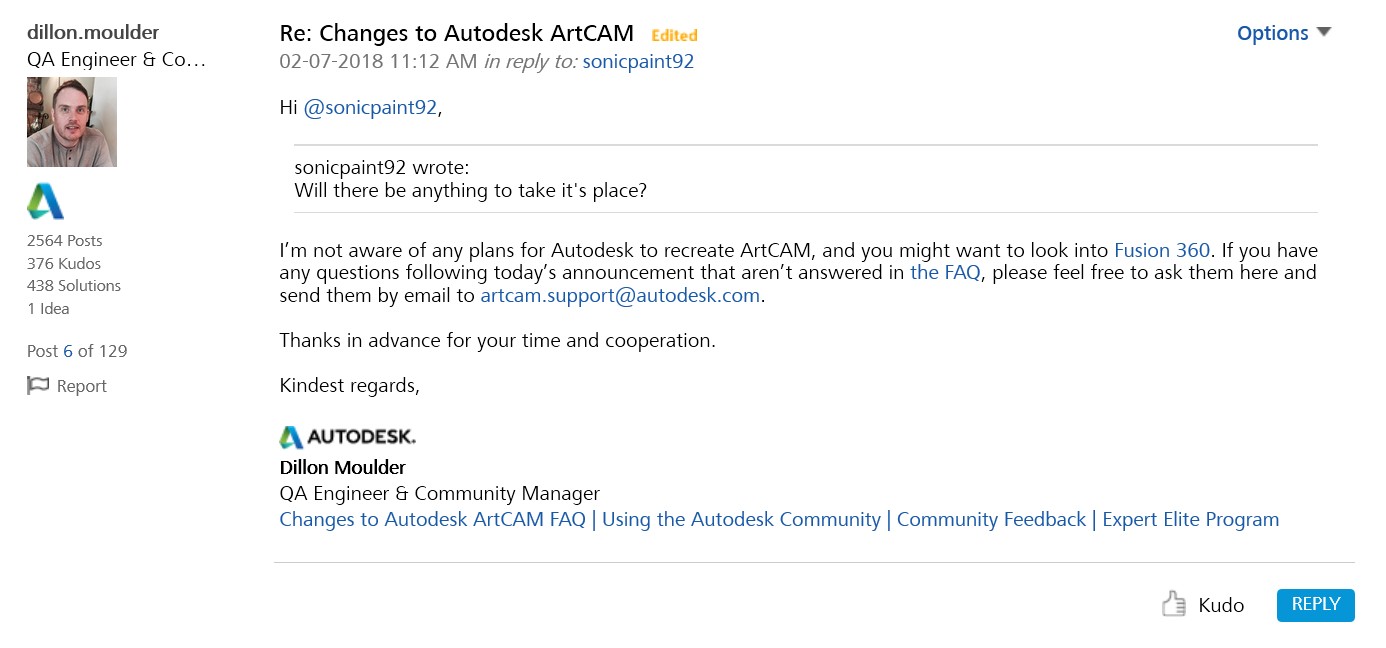The image size is (1386, 648).
Task: Click the Kudo thumbs-up icon
Action: coord(1173,604)
